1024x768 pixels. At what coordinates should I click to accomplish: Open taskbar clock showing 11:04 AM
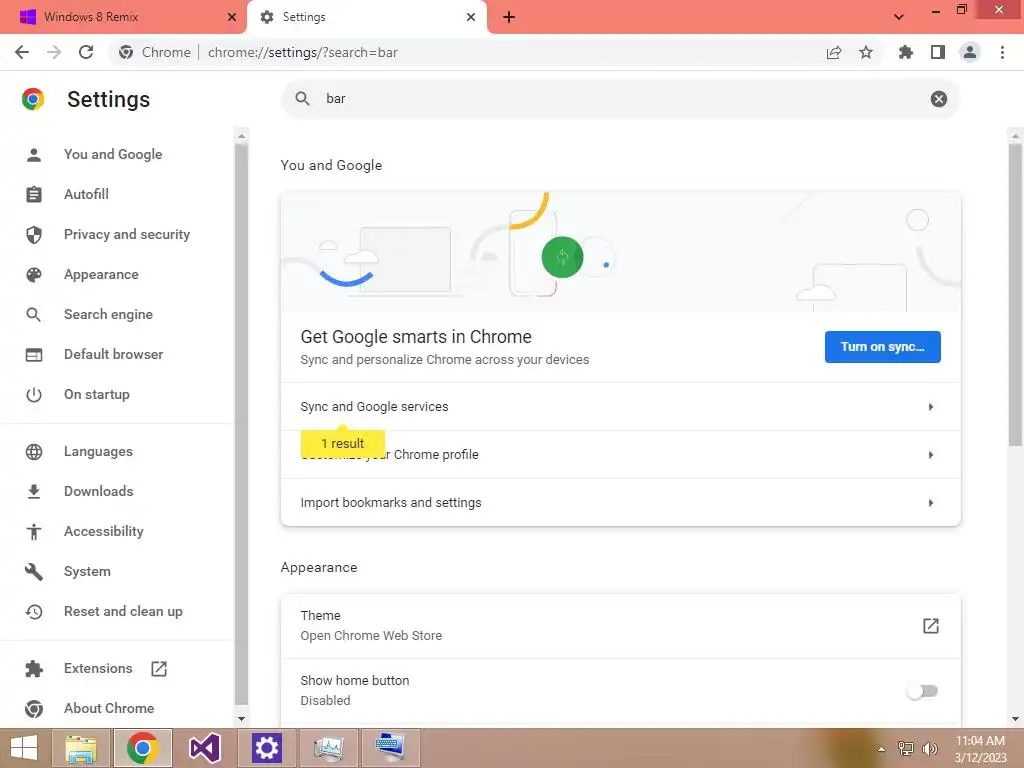[980, 748]
